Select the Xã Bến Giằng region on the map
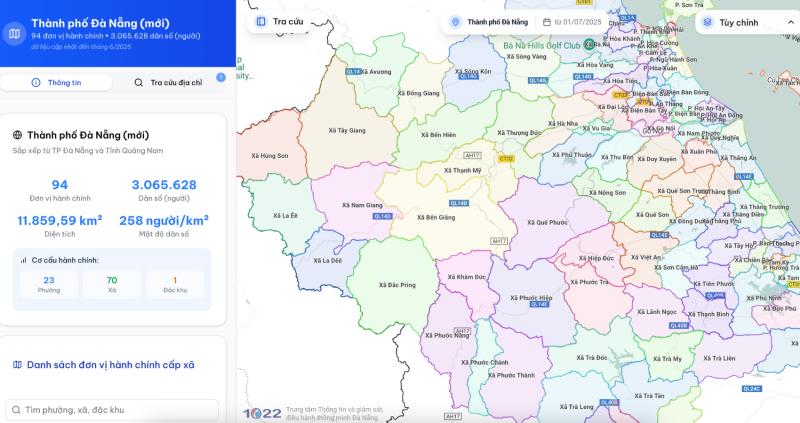The width and height of the screenshot is (800, 423). [x=436, y=217]
